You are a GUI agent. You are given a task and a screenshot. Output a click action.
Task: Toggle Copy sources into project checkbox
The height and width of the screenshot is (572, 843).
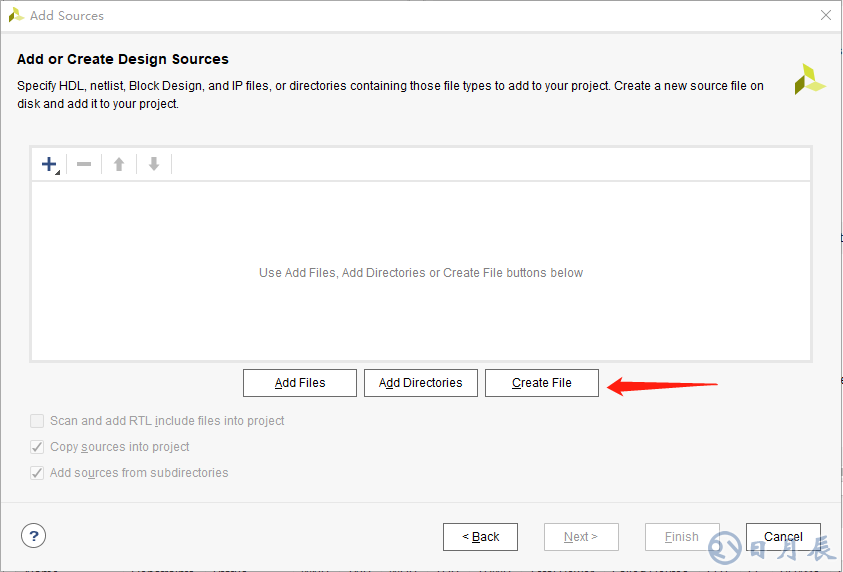pos(37,447)
